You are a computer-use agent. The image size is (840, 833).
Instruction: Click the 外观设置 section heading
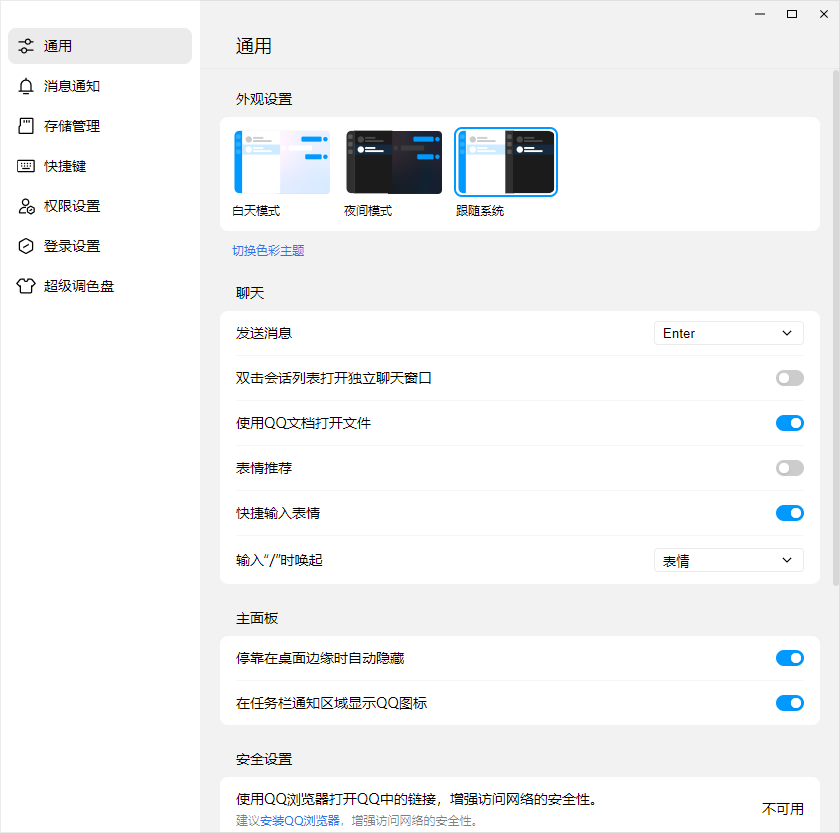264,99
